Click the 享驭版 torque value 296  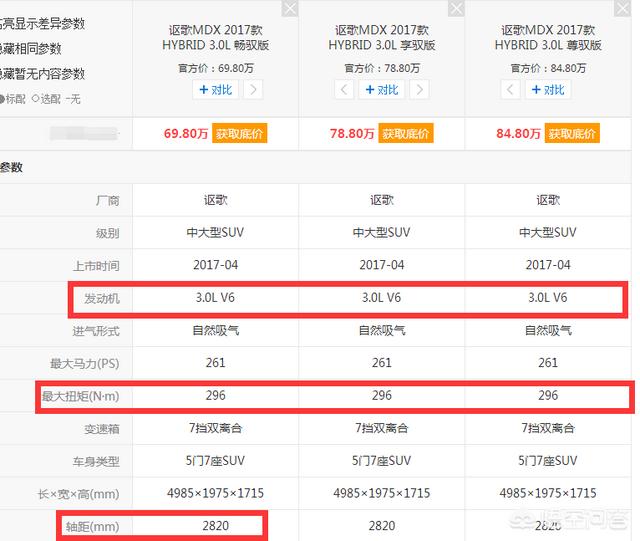pyautogui.click(x=382, y=395)
